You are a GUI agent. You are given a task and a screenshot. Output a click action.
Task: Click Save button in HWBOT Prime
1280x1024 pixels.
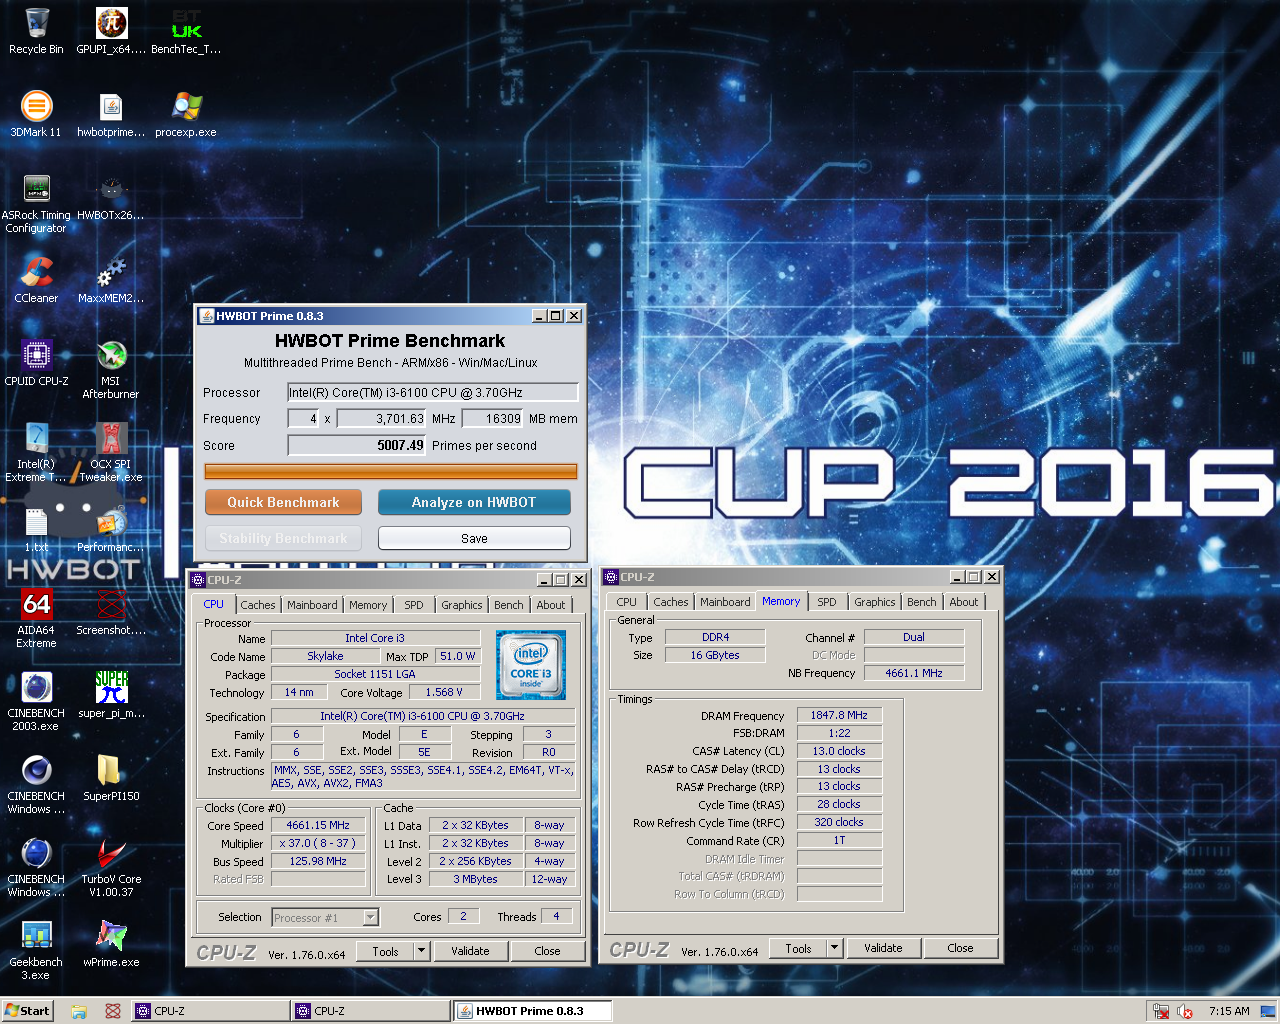[474, 538]
